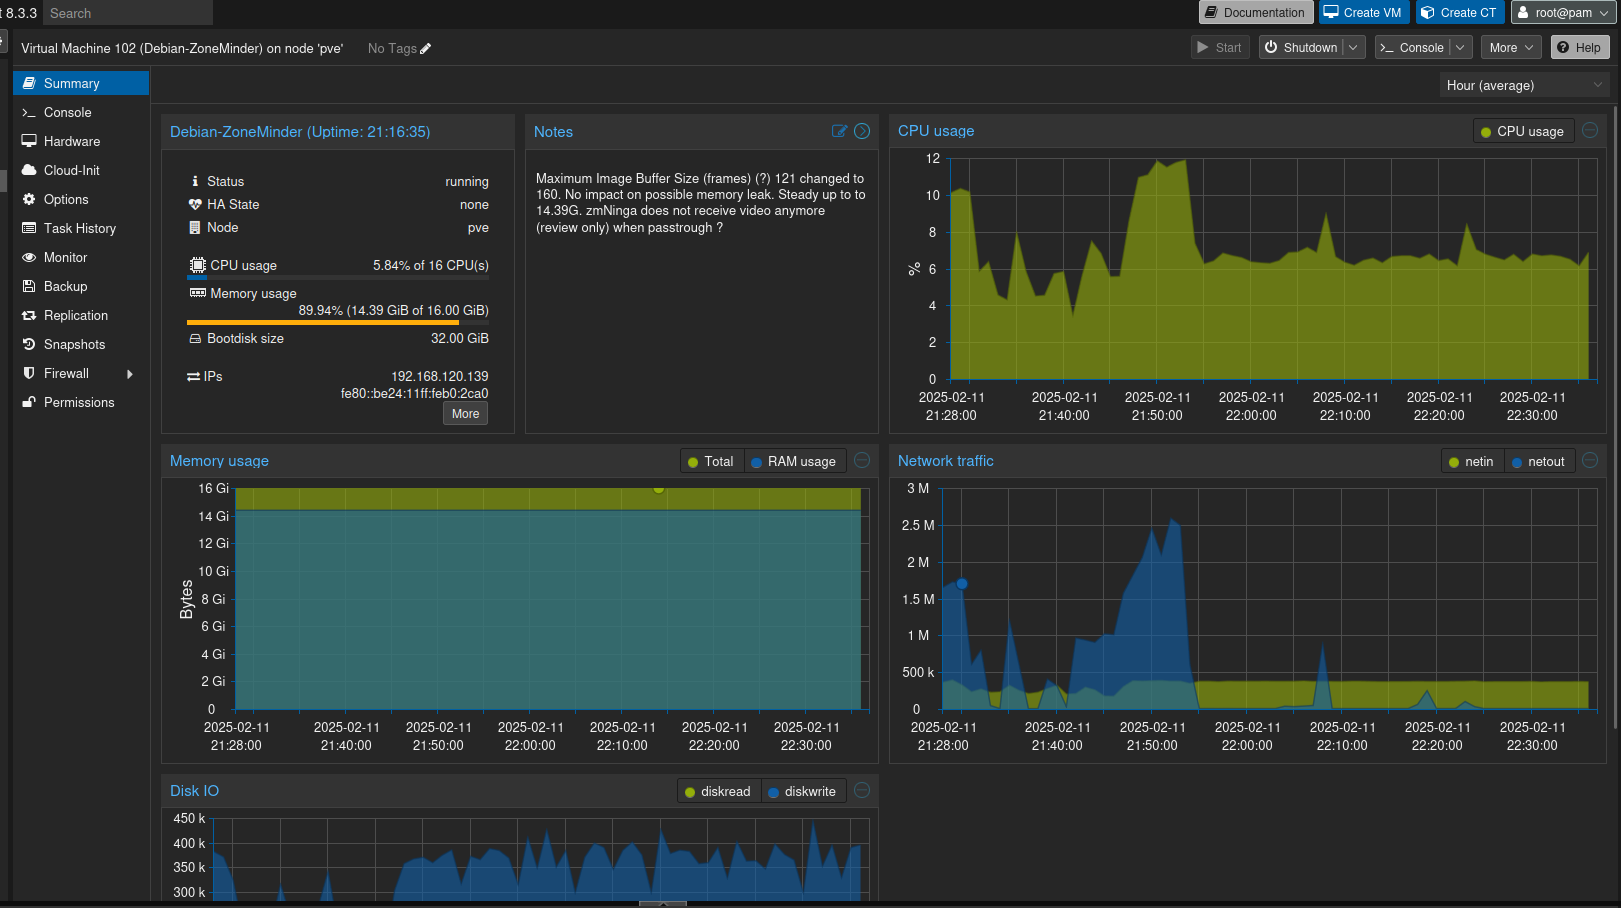The image size is (1621, 908).
Task: Open the Replication section
Action: [81, 315]
